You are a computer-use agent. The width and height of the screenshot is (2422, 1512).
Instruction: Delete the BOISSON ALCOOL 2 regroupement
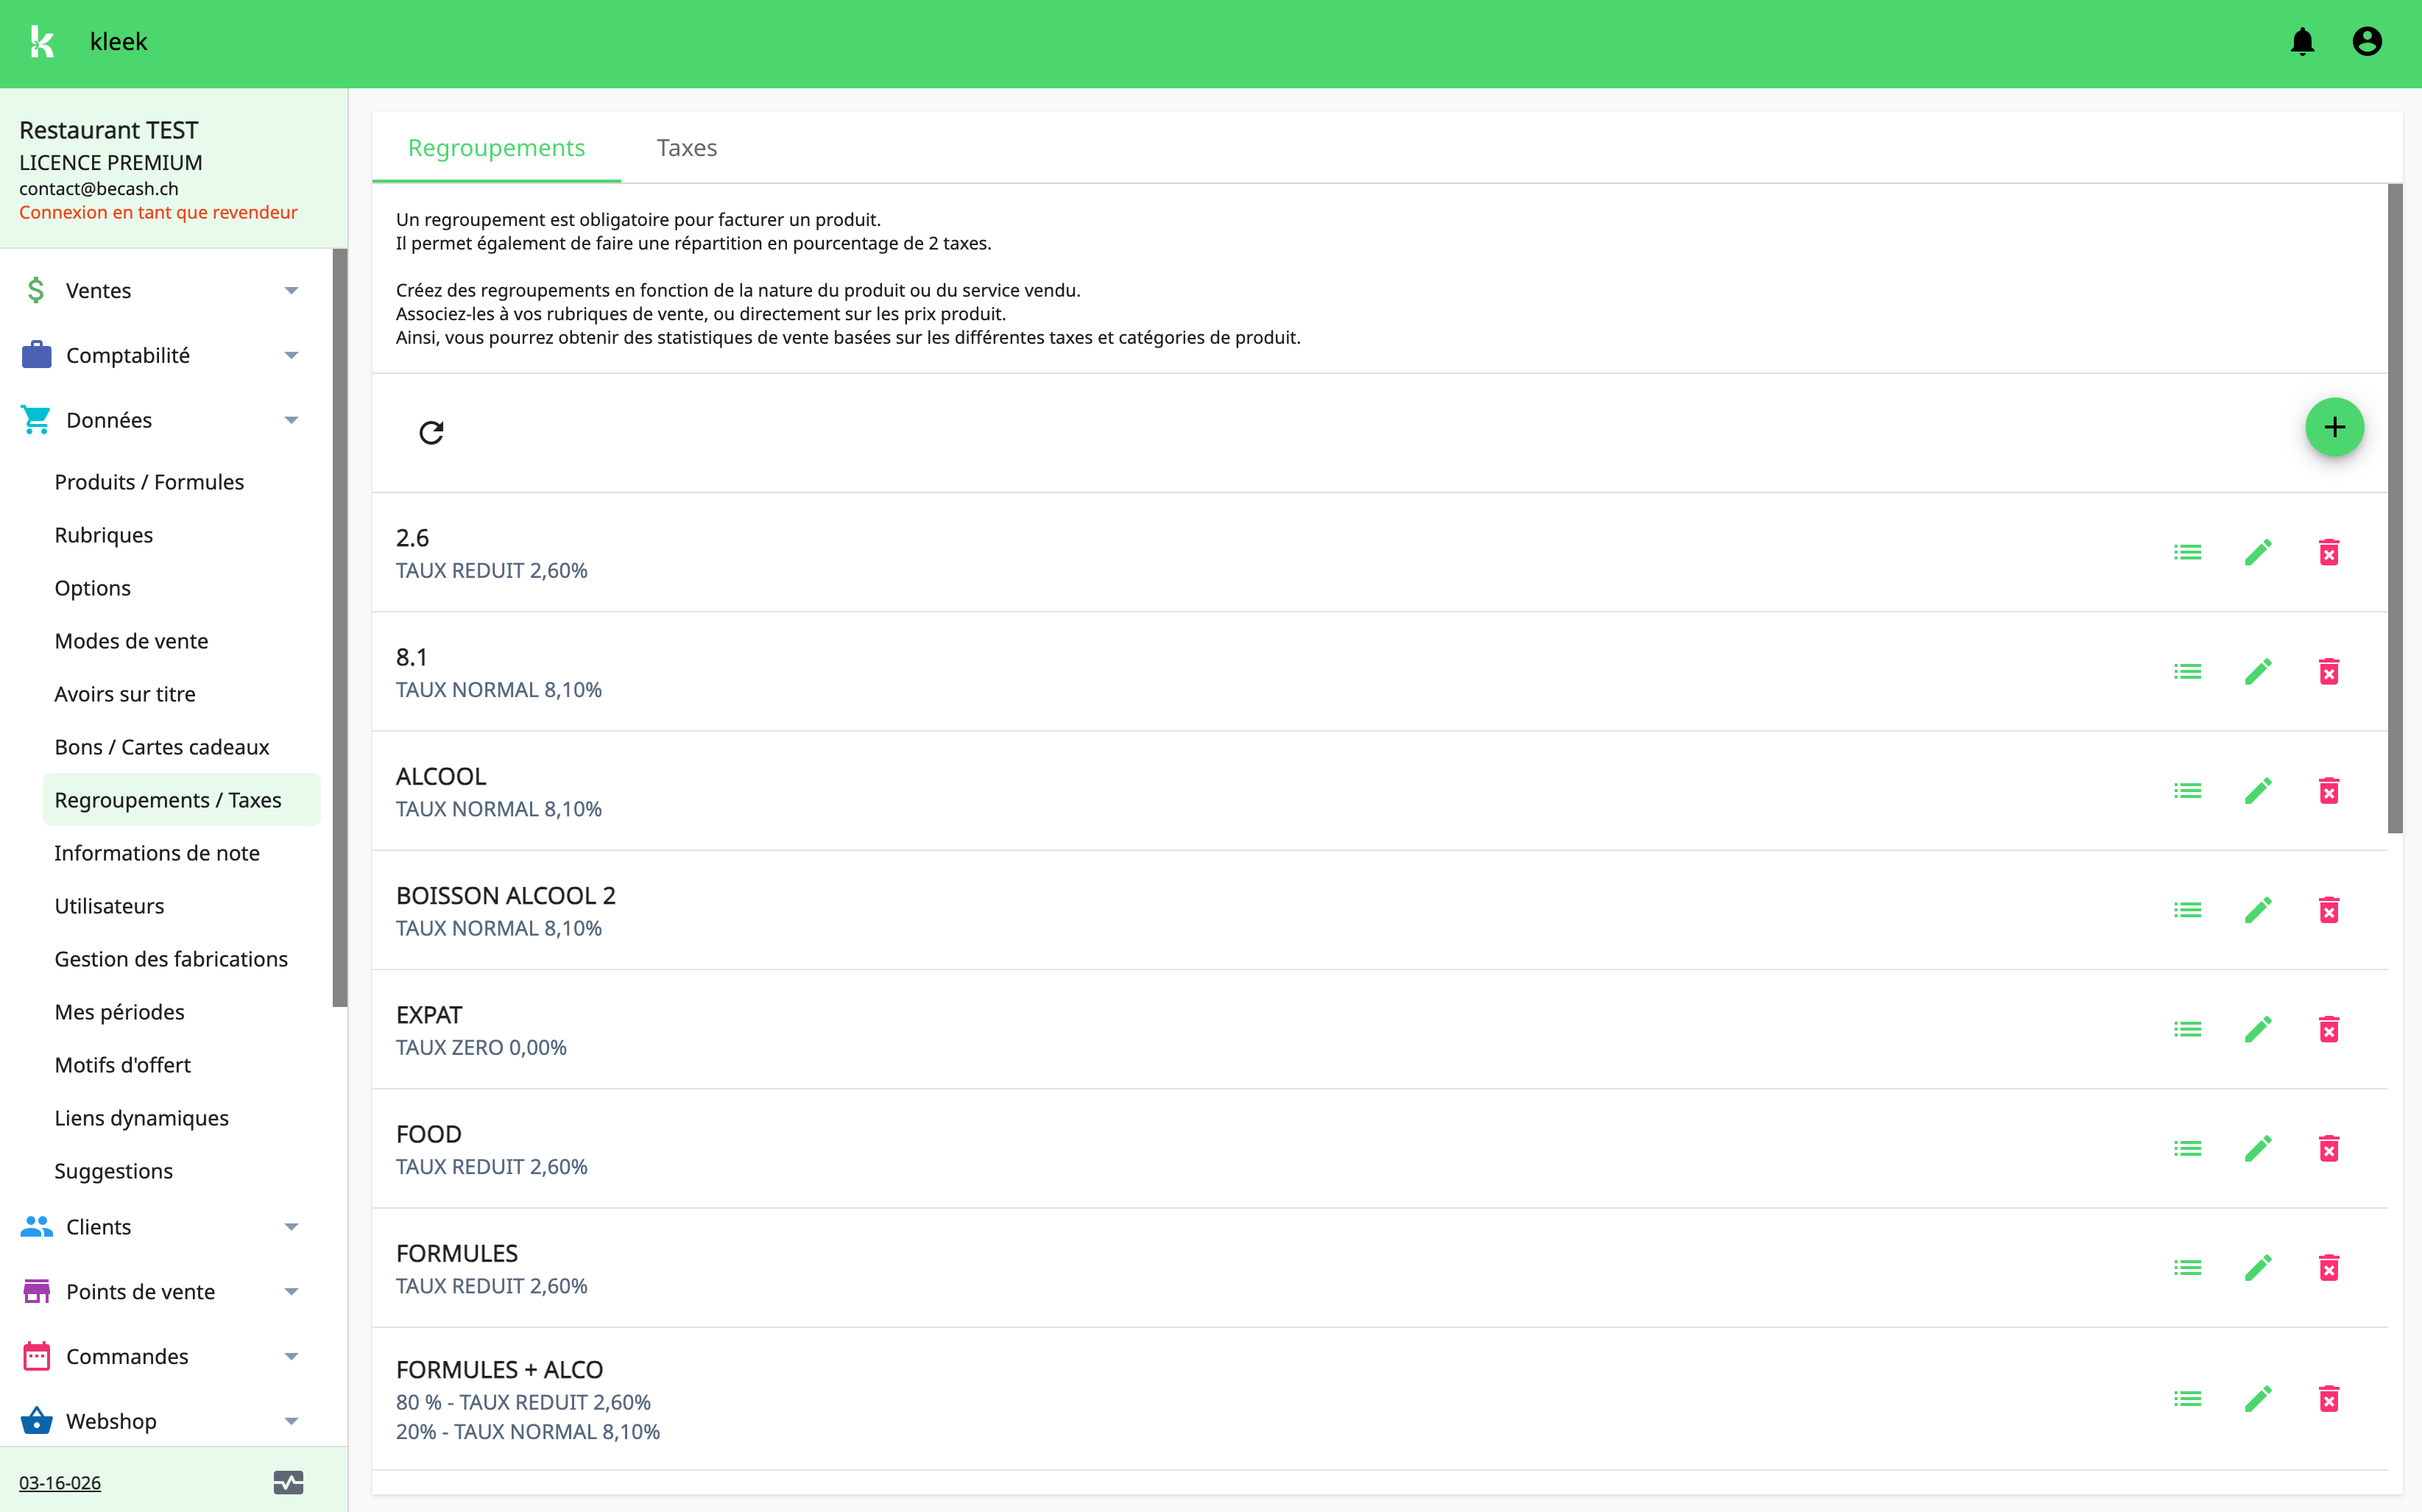coord(2329,910)
